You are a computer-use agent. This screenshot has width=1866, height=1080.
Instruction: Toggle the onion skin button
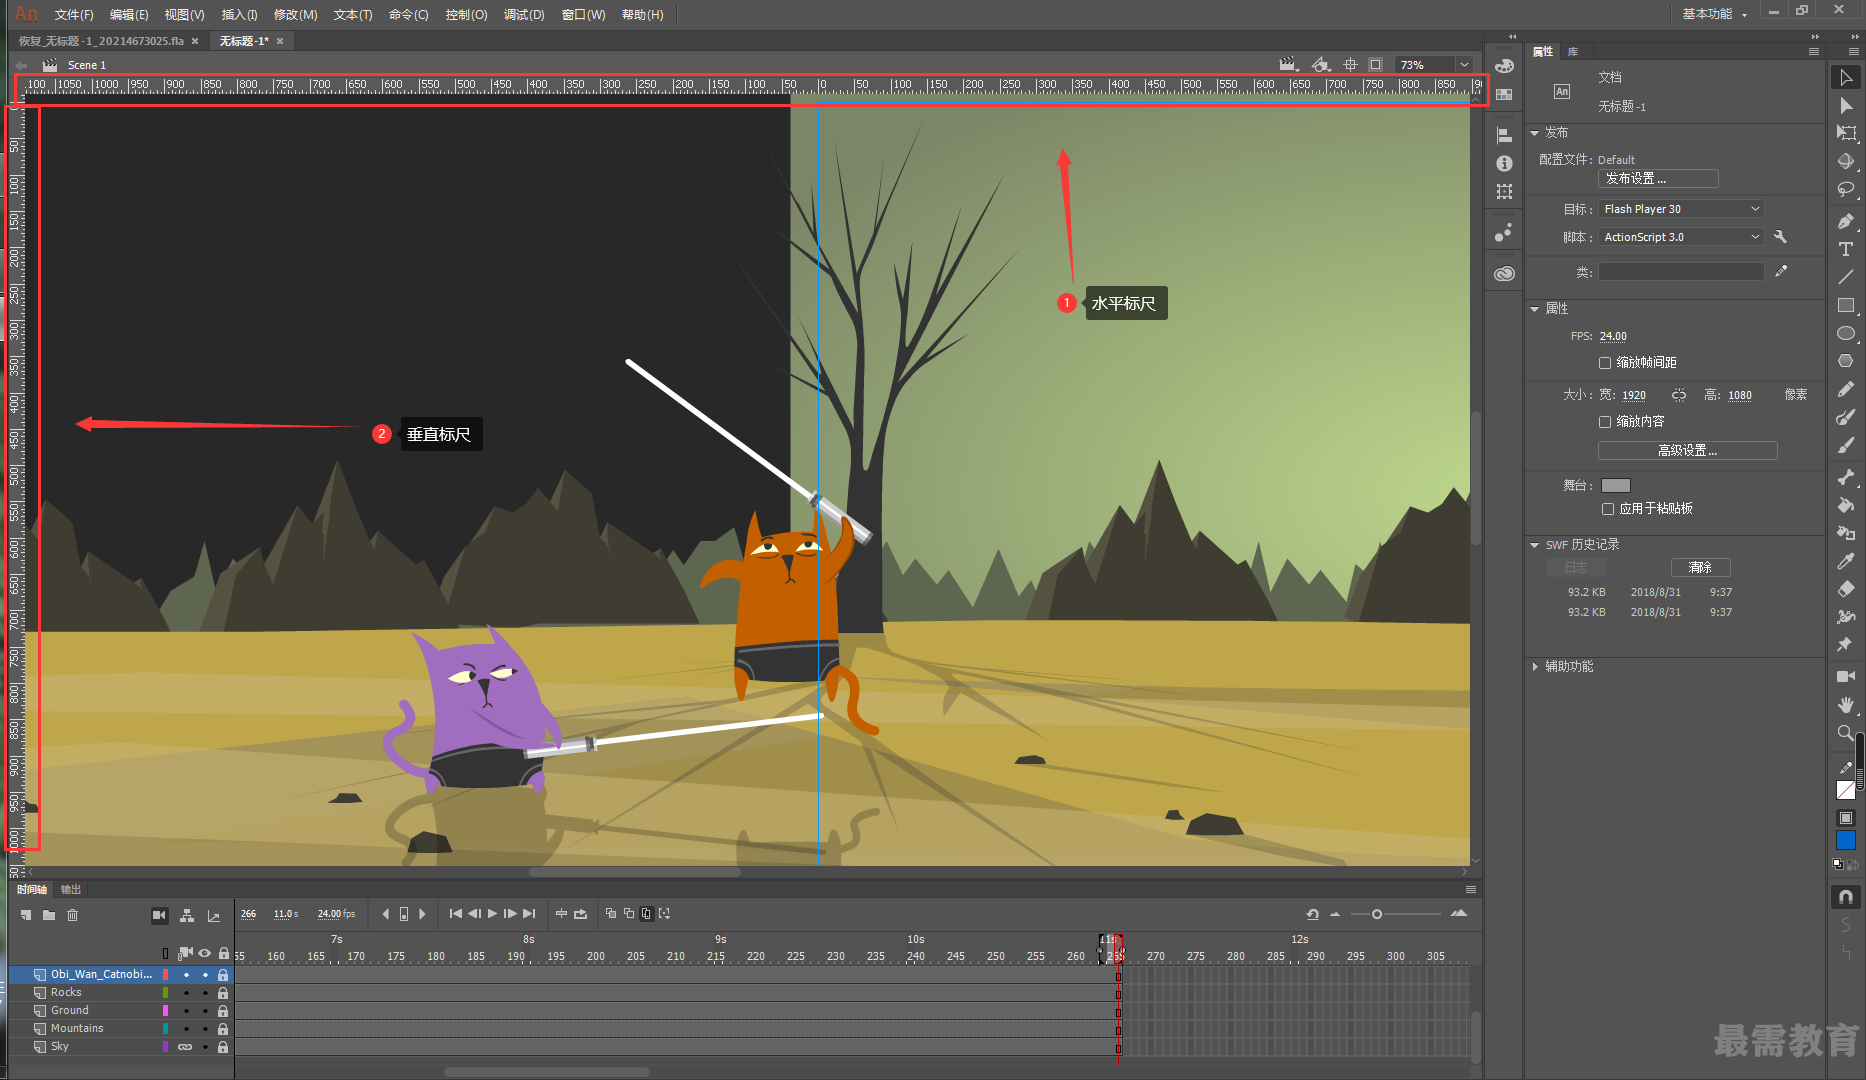pos(611,913)
